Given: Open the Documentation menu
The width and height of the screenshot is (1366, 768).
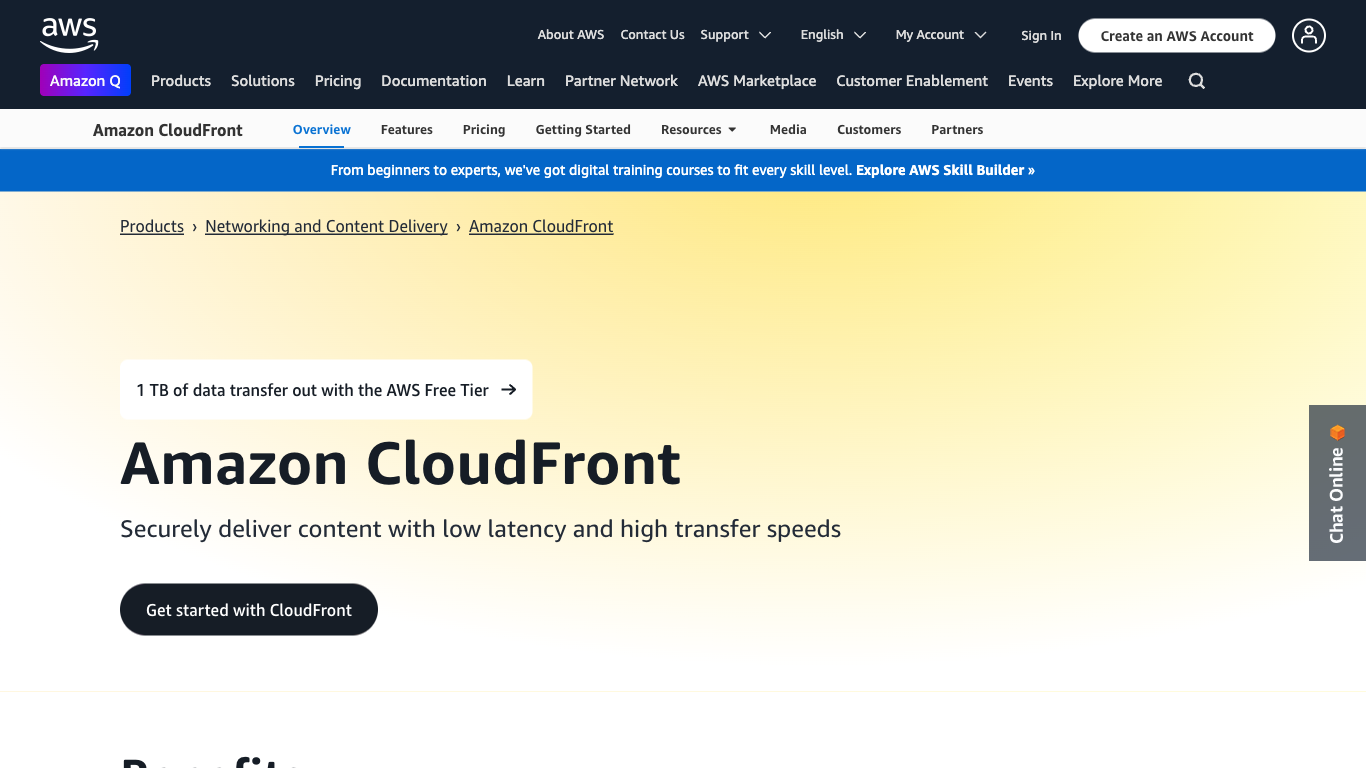Looking at the screenshot, I should tap(434, 81).
